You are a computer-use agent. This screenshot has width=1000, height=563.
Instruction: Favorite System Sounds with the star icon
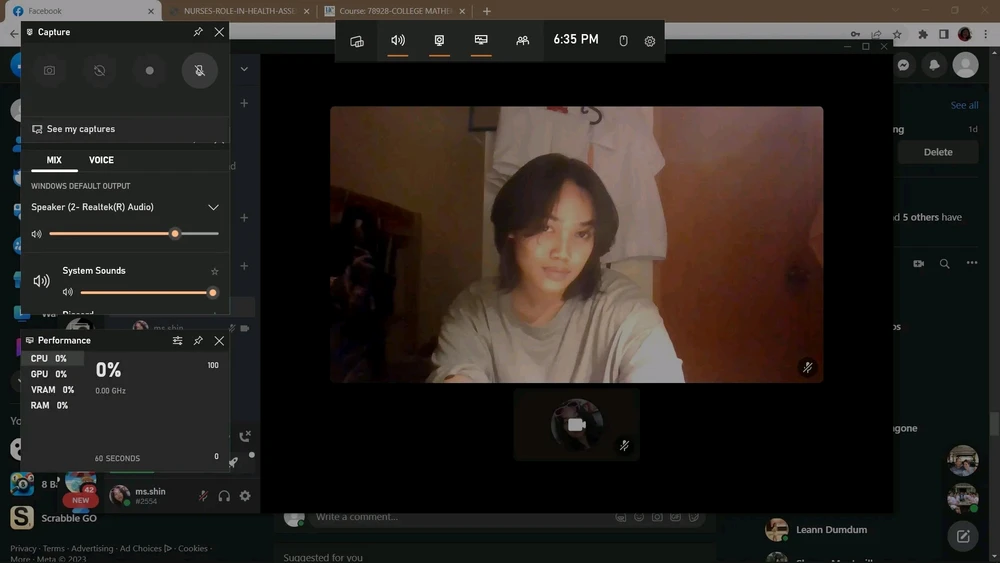[215, 272]
